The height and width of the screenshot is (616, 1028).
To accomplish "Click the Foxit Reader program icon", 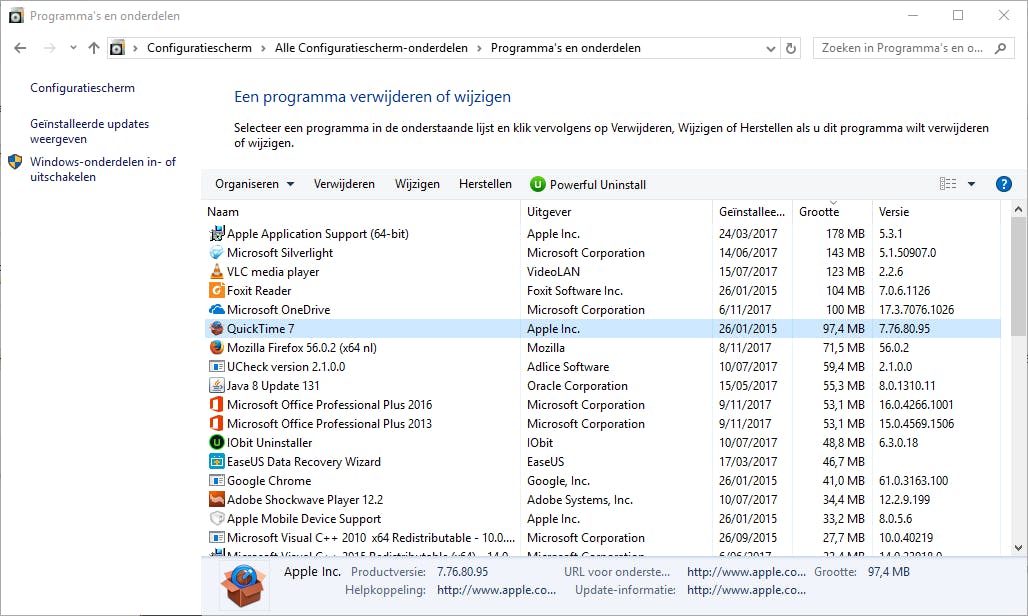I will (216, 291).
